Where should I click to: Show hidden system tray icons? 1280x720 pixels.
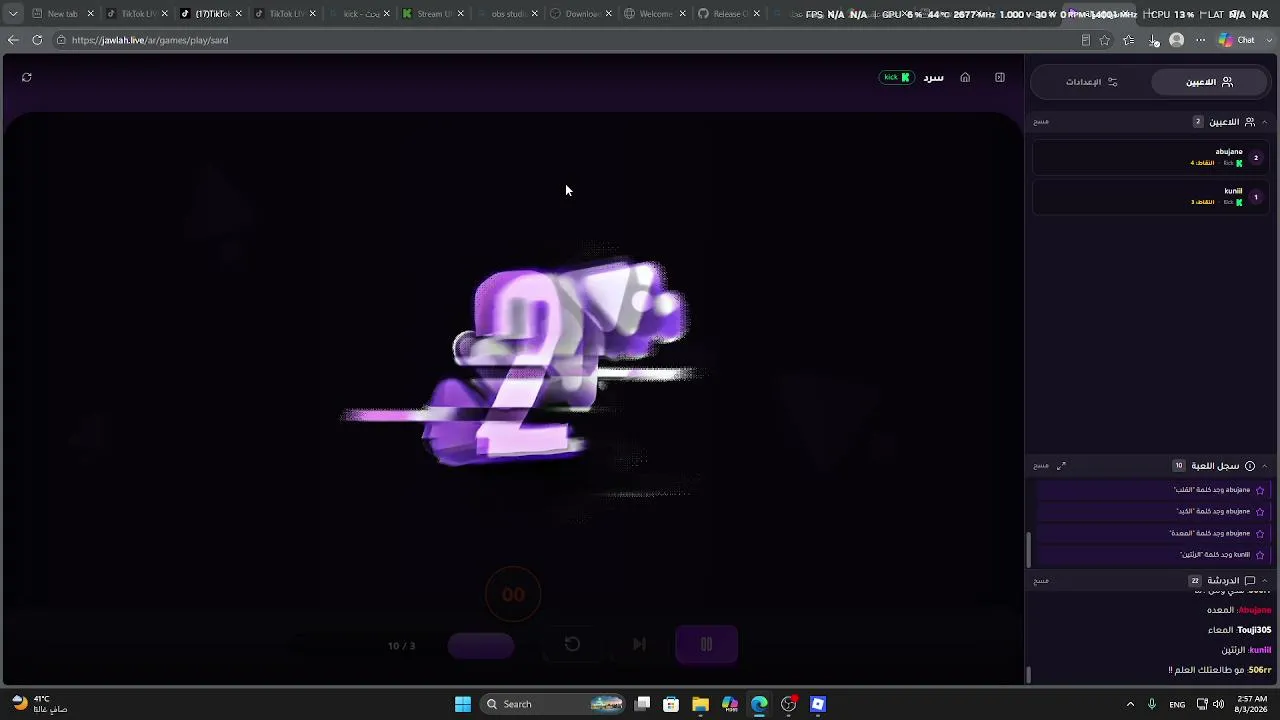point(1130,704)
